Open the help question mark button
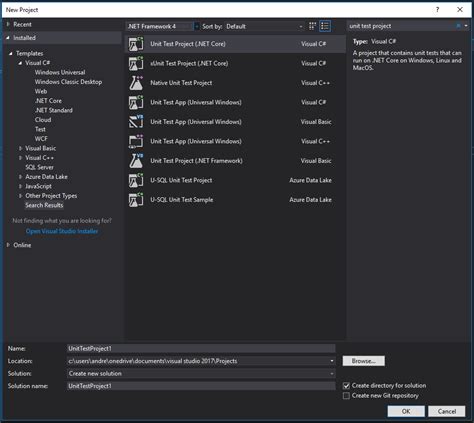 (x=438, y=10)
